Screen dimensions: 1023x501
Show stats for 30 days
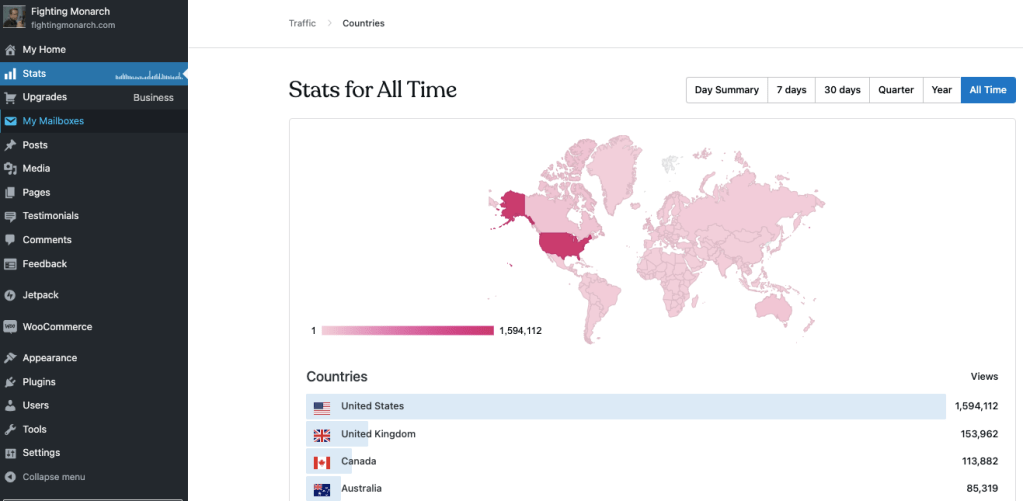click(842, 90)
